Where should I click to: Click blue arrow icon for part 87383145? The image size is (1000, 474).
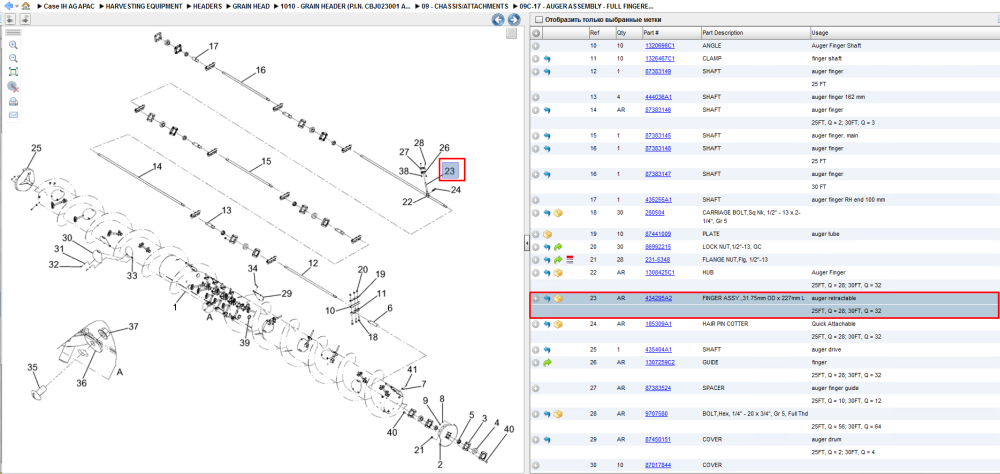[547, 136]
